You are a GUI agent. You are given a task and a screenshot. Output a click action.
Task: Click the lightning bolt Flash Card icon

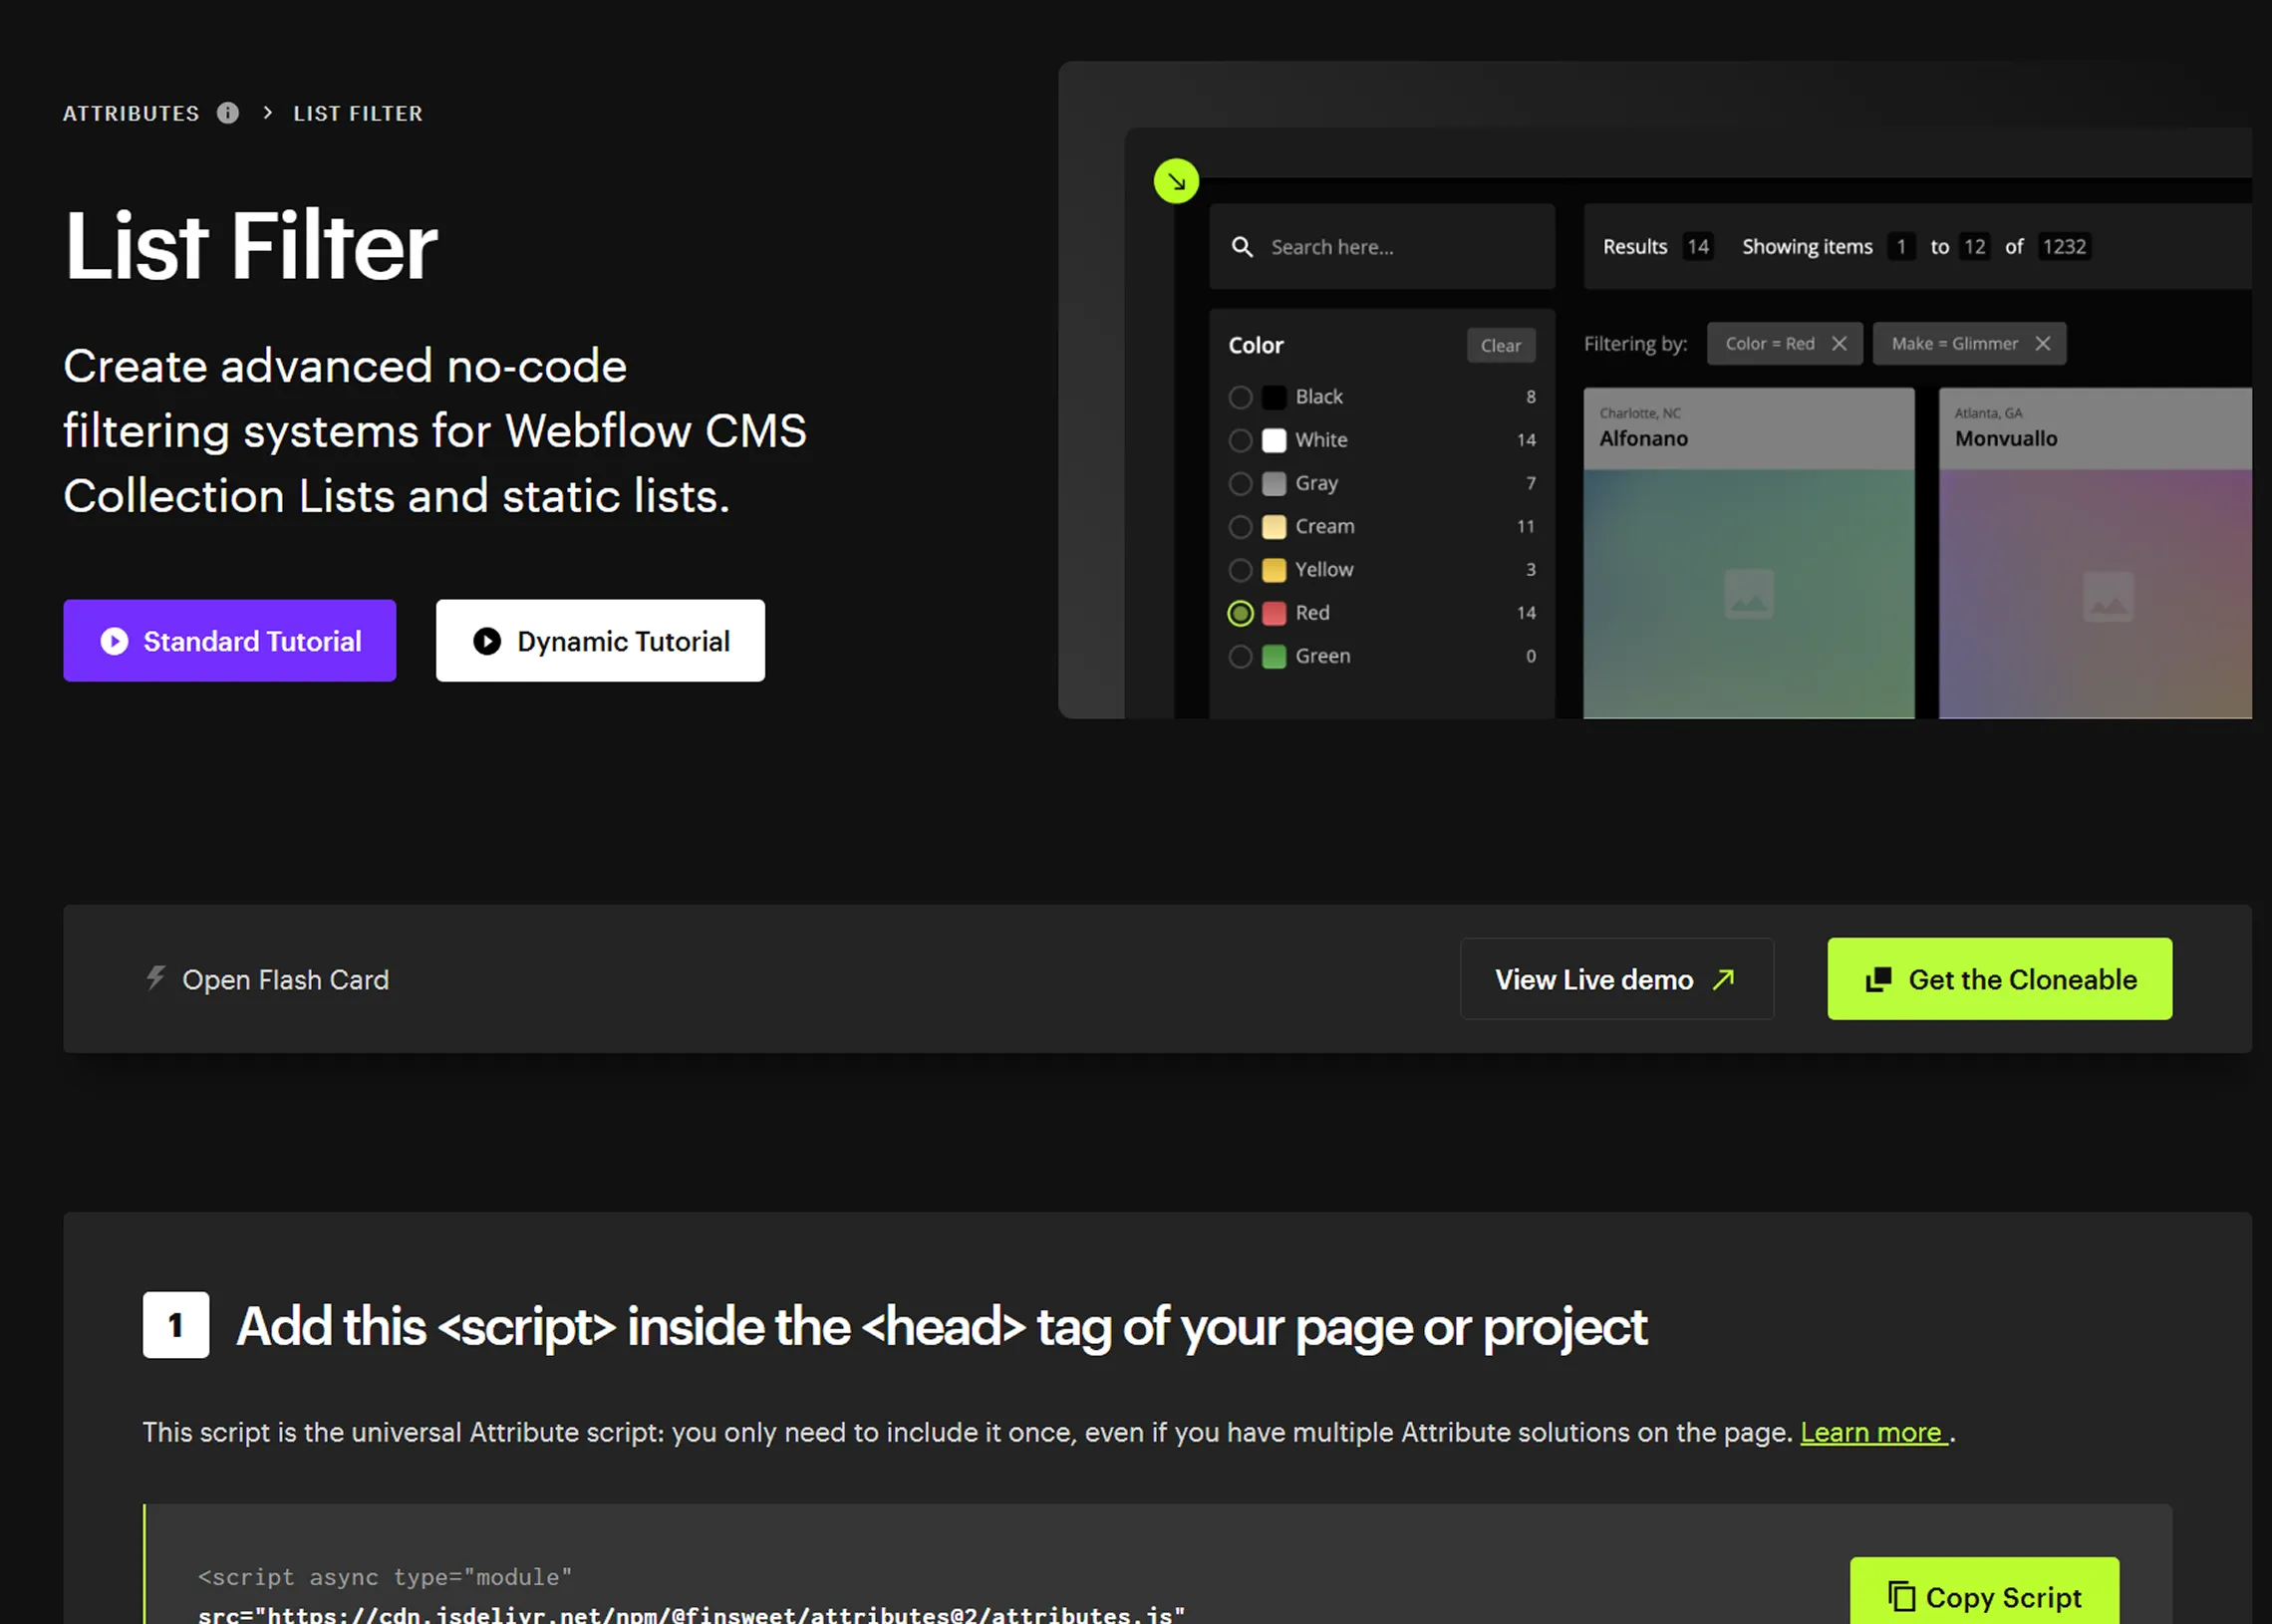(156, 978)
